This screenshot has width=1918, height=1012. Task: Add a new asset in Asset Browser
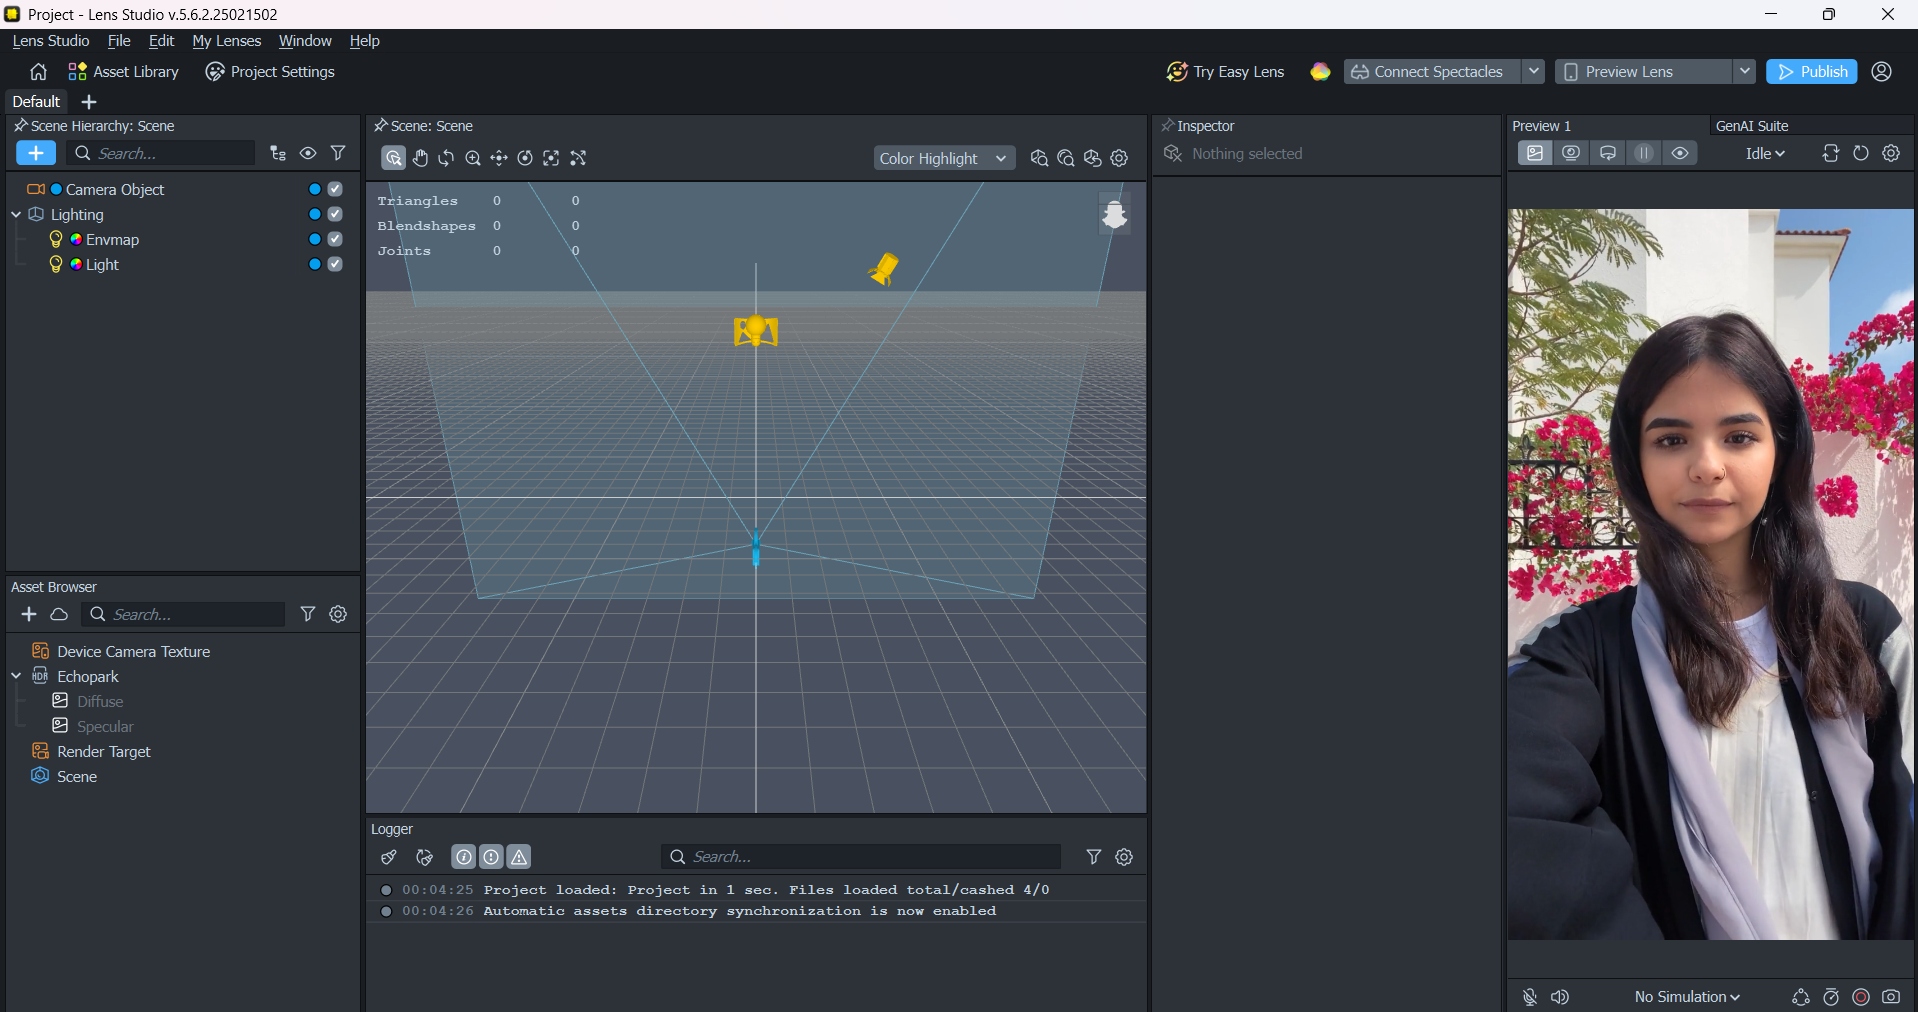click(x=29, y=614)
